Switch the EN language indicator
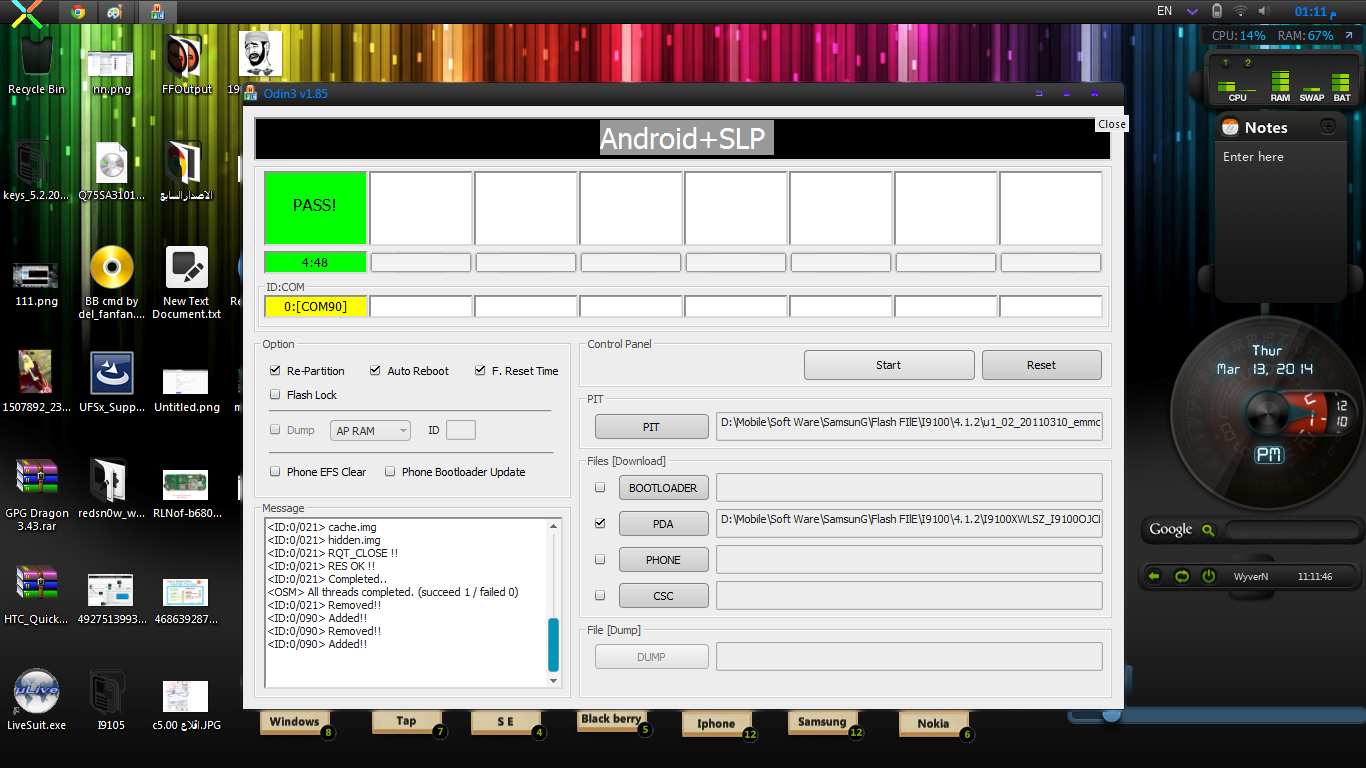 point(1164,11)
